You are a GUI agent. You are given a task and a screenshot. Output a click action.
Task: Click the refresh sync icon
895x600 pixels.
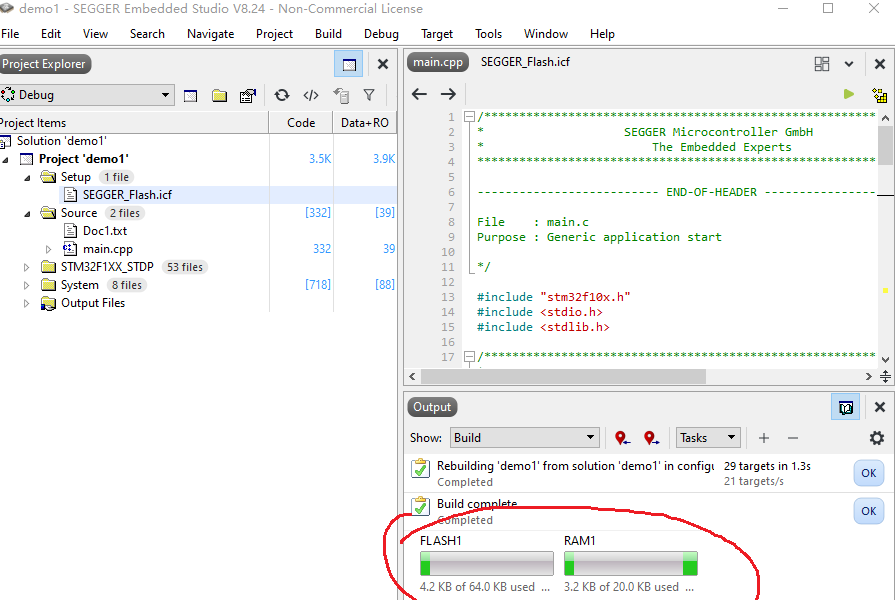[281, 95]
